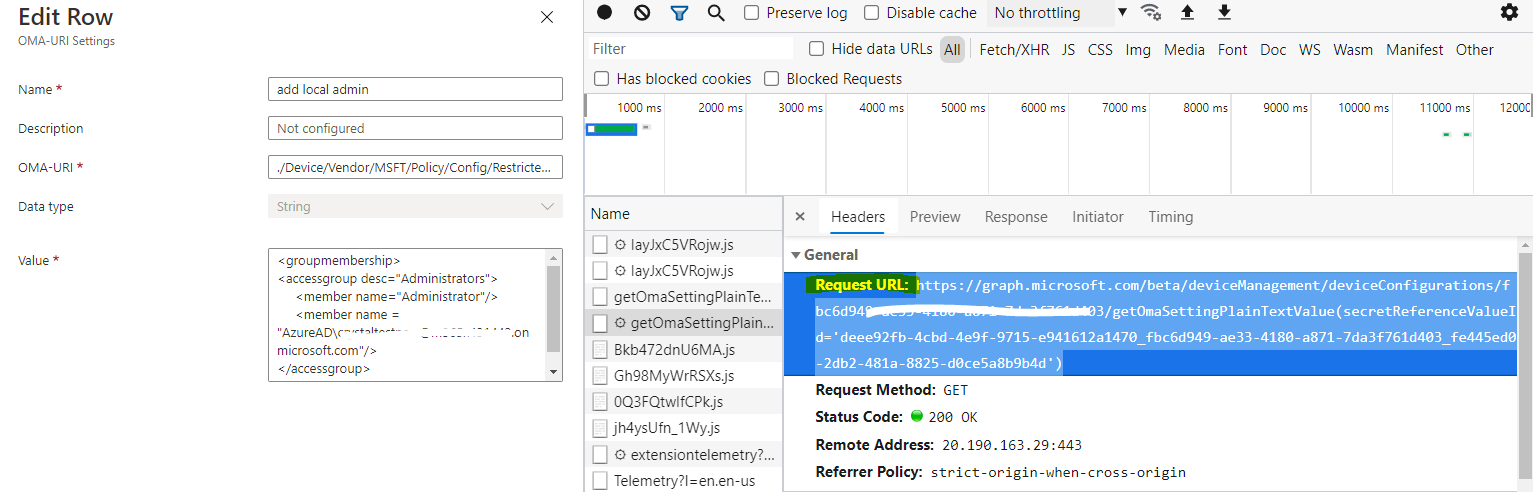Image resolution: width=1533 pixels, height=492 pixels.
Task: Open the Data type String dropdown
Action: click(x=415, y=206)
